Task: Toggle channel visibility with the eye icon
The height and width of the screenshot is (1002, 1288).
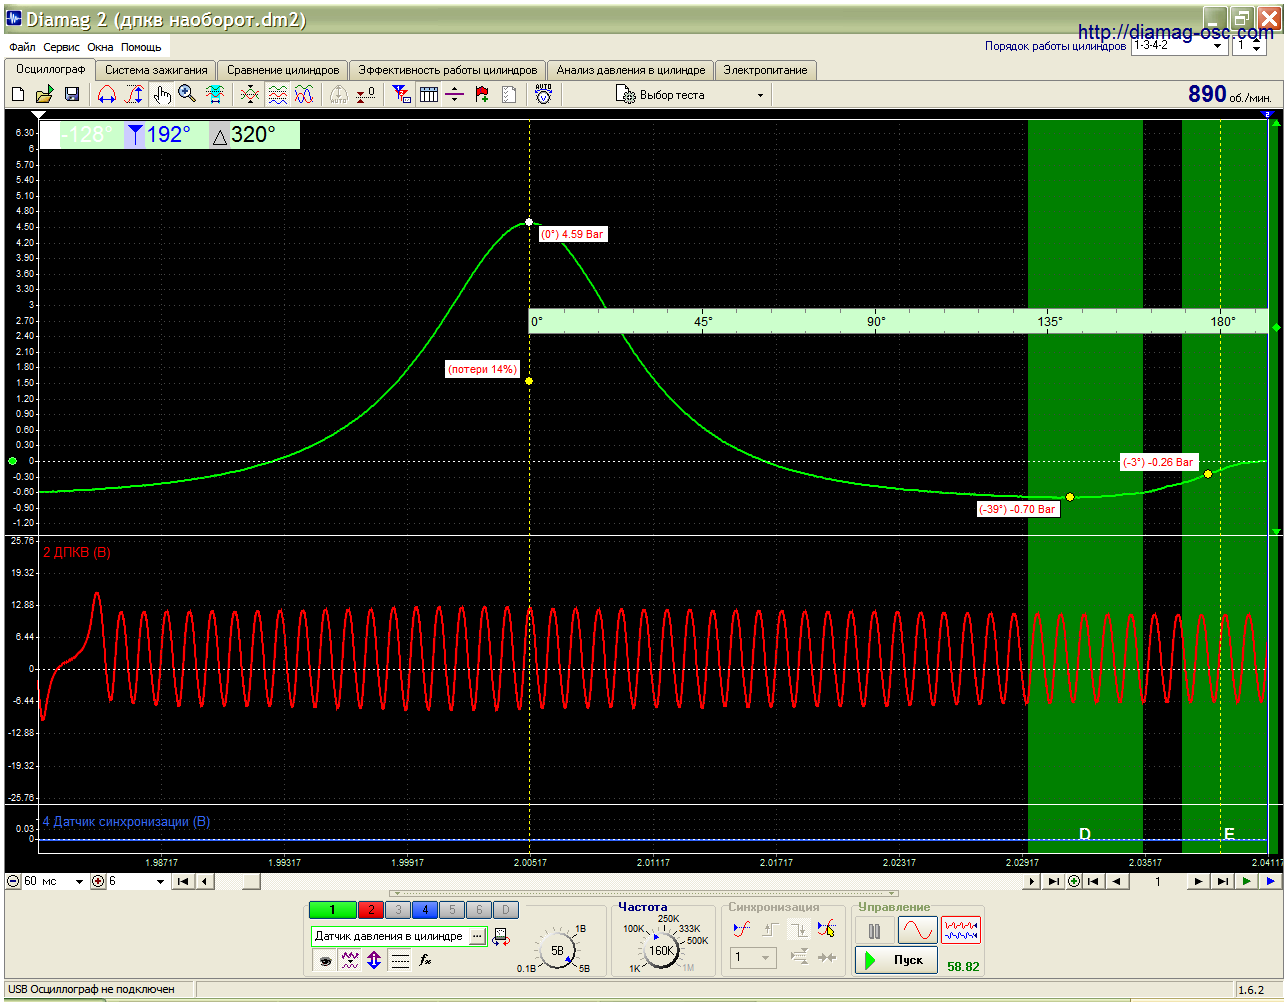Action: [324, 960]
